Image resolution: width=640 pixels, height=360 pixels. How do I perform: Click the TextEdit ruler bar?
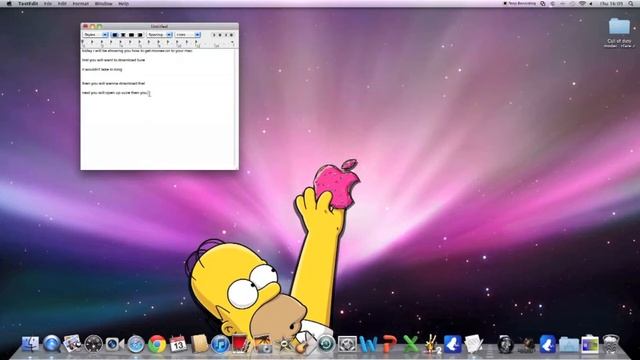(160, 43)
